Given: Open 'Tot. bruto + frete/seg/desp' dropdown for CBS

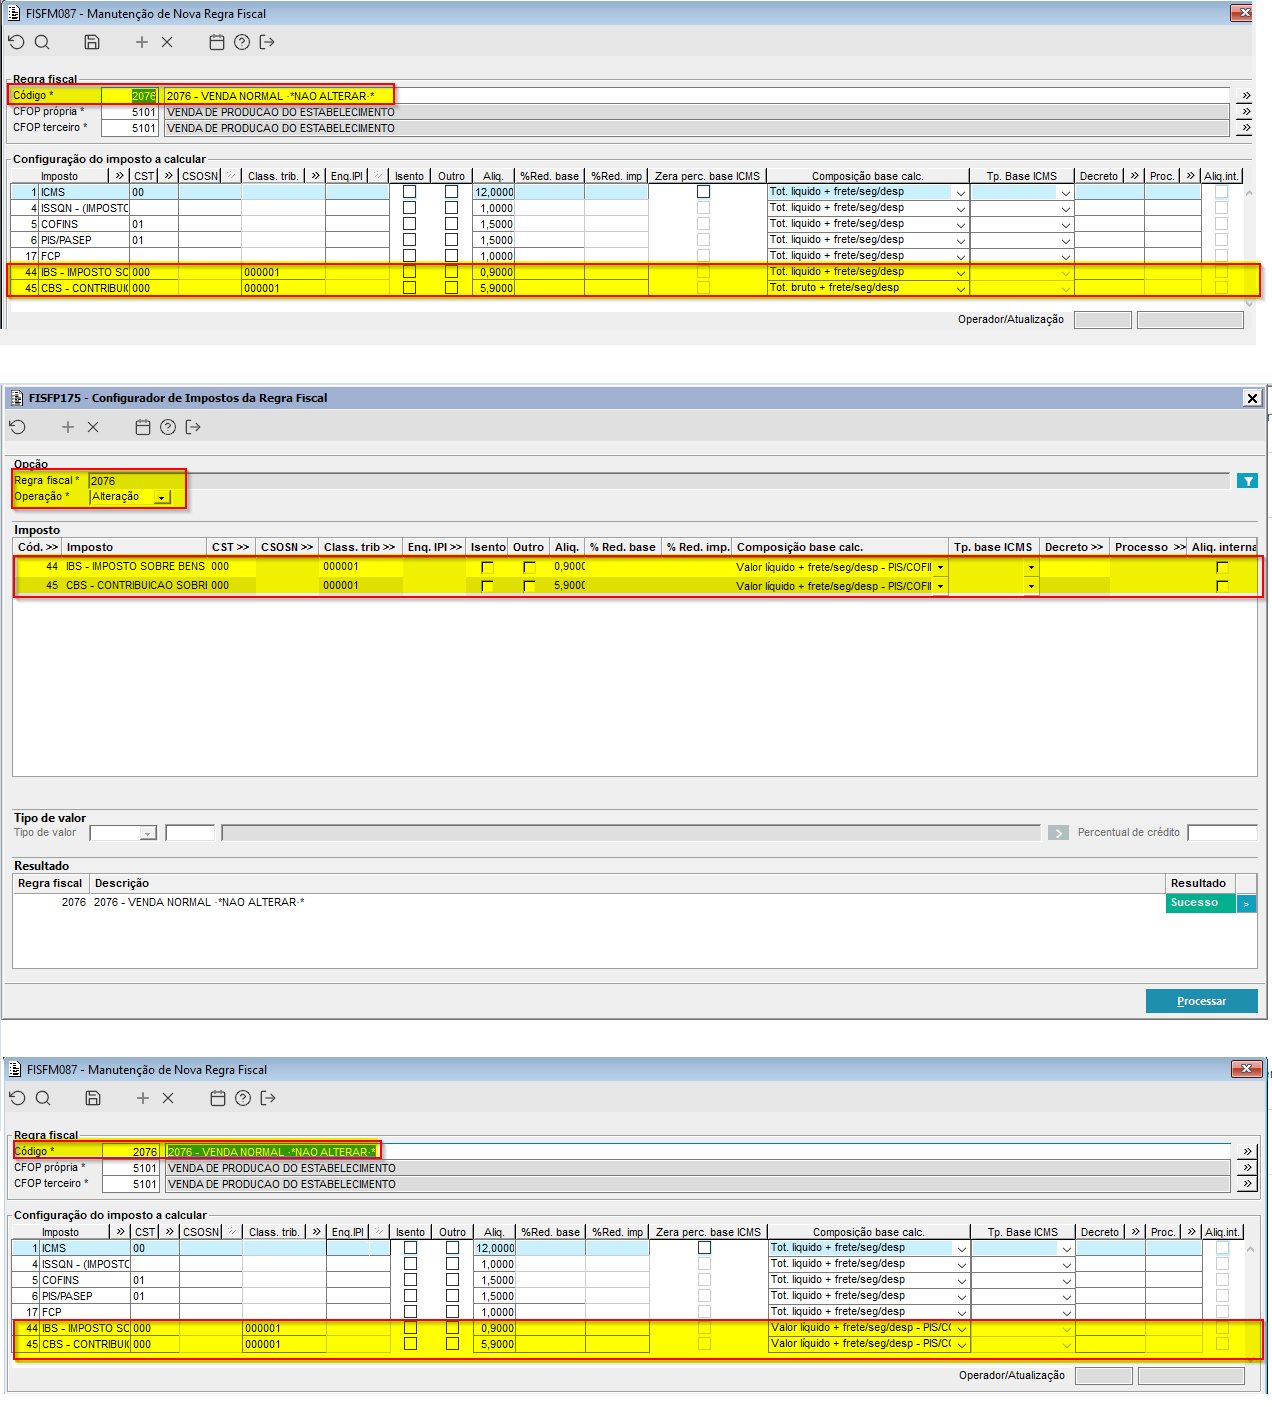Looking at the screenshot, I should point(960,289).
